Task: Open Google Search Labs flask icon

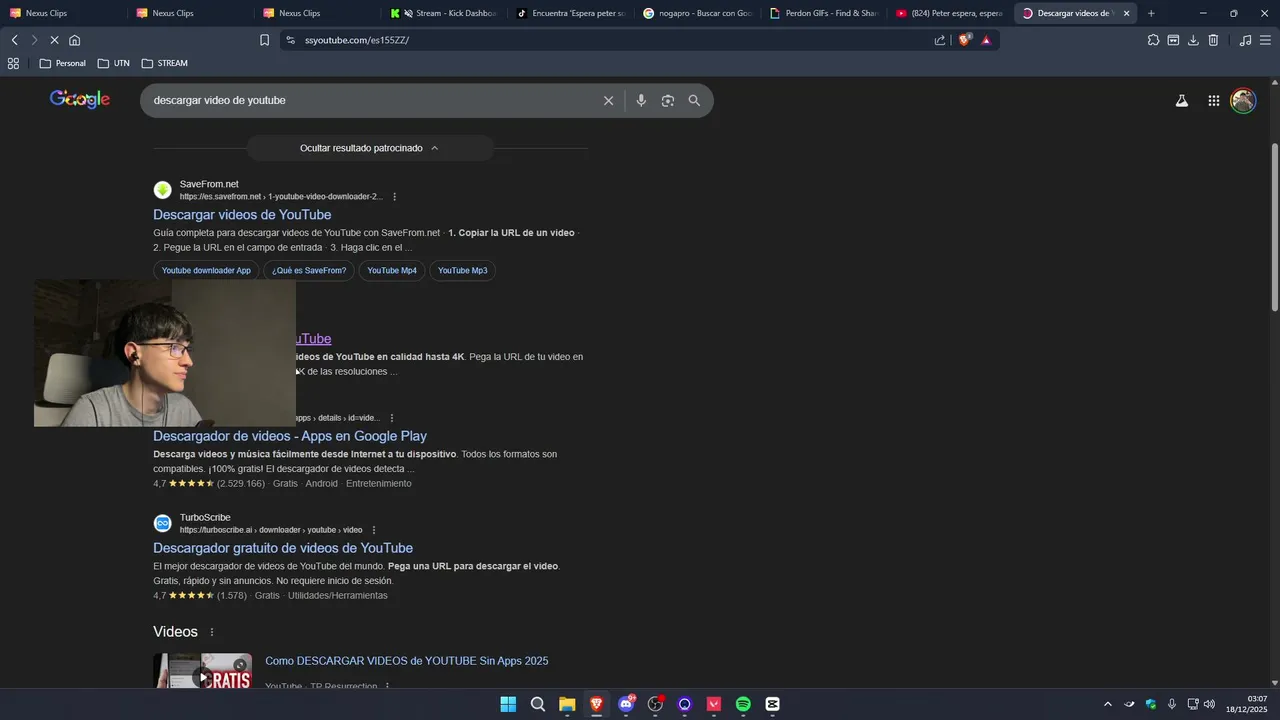Action: (1182, 100)
